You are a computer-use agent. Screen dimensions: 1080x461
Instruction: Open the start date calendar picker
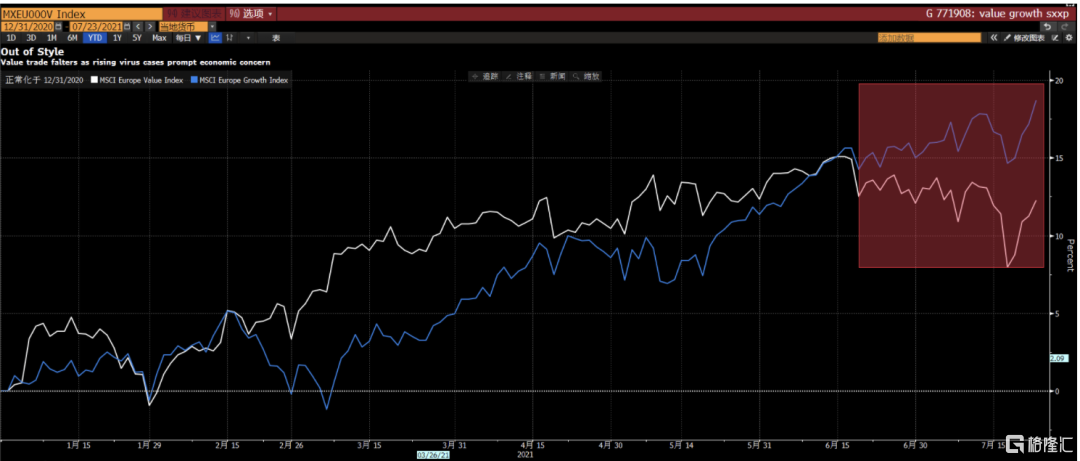click(x=59, y=26)
